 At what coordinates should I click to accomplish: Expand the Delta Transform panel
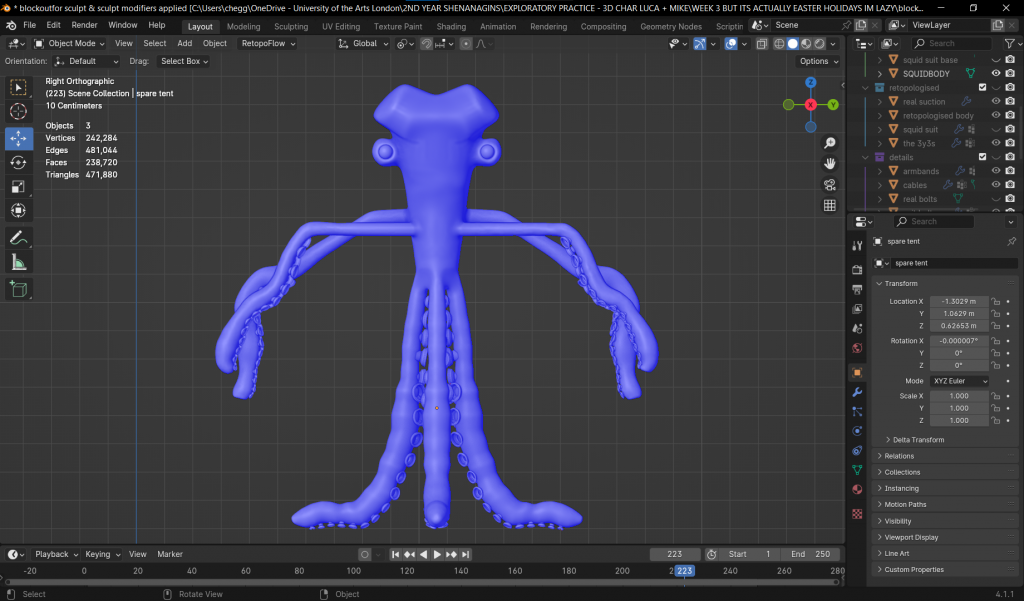point(919,440)
